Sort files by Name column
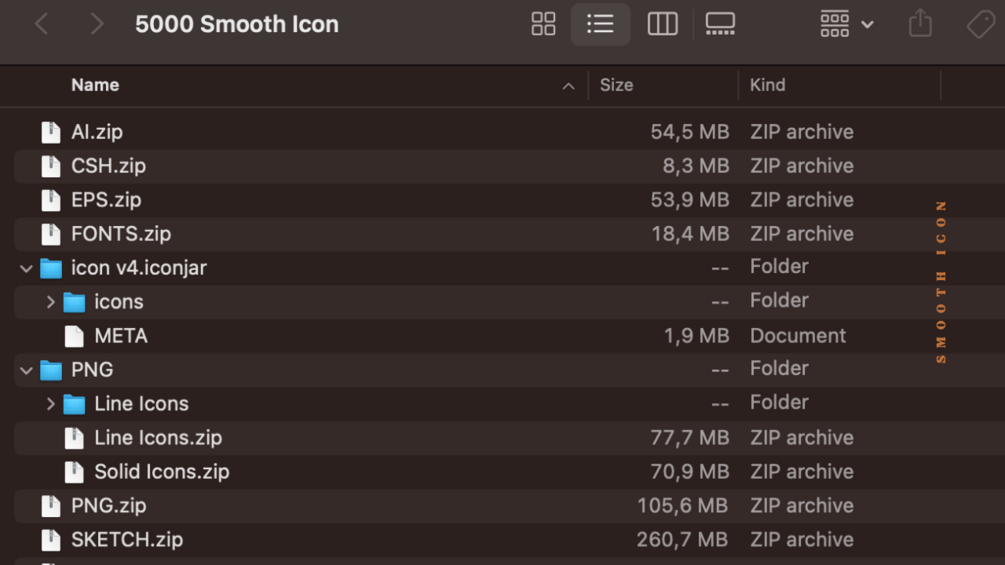 [95, 85]
